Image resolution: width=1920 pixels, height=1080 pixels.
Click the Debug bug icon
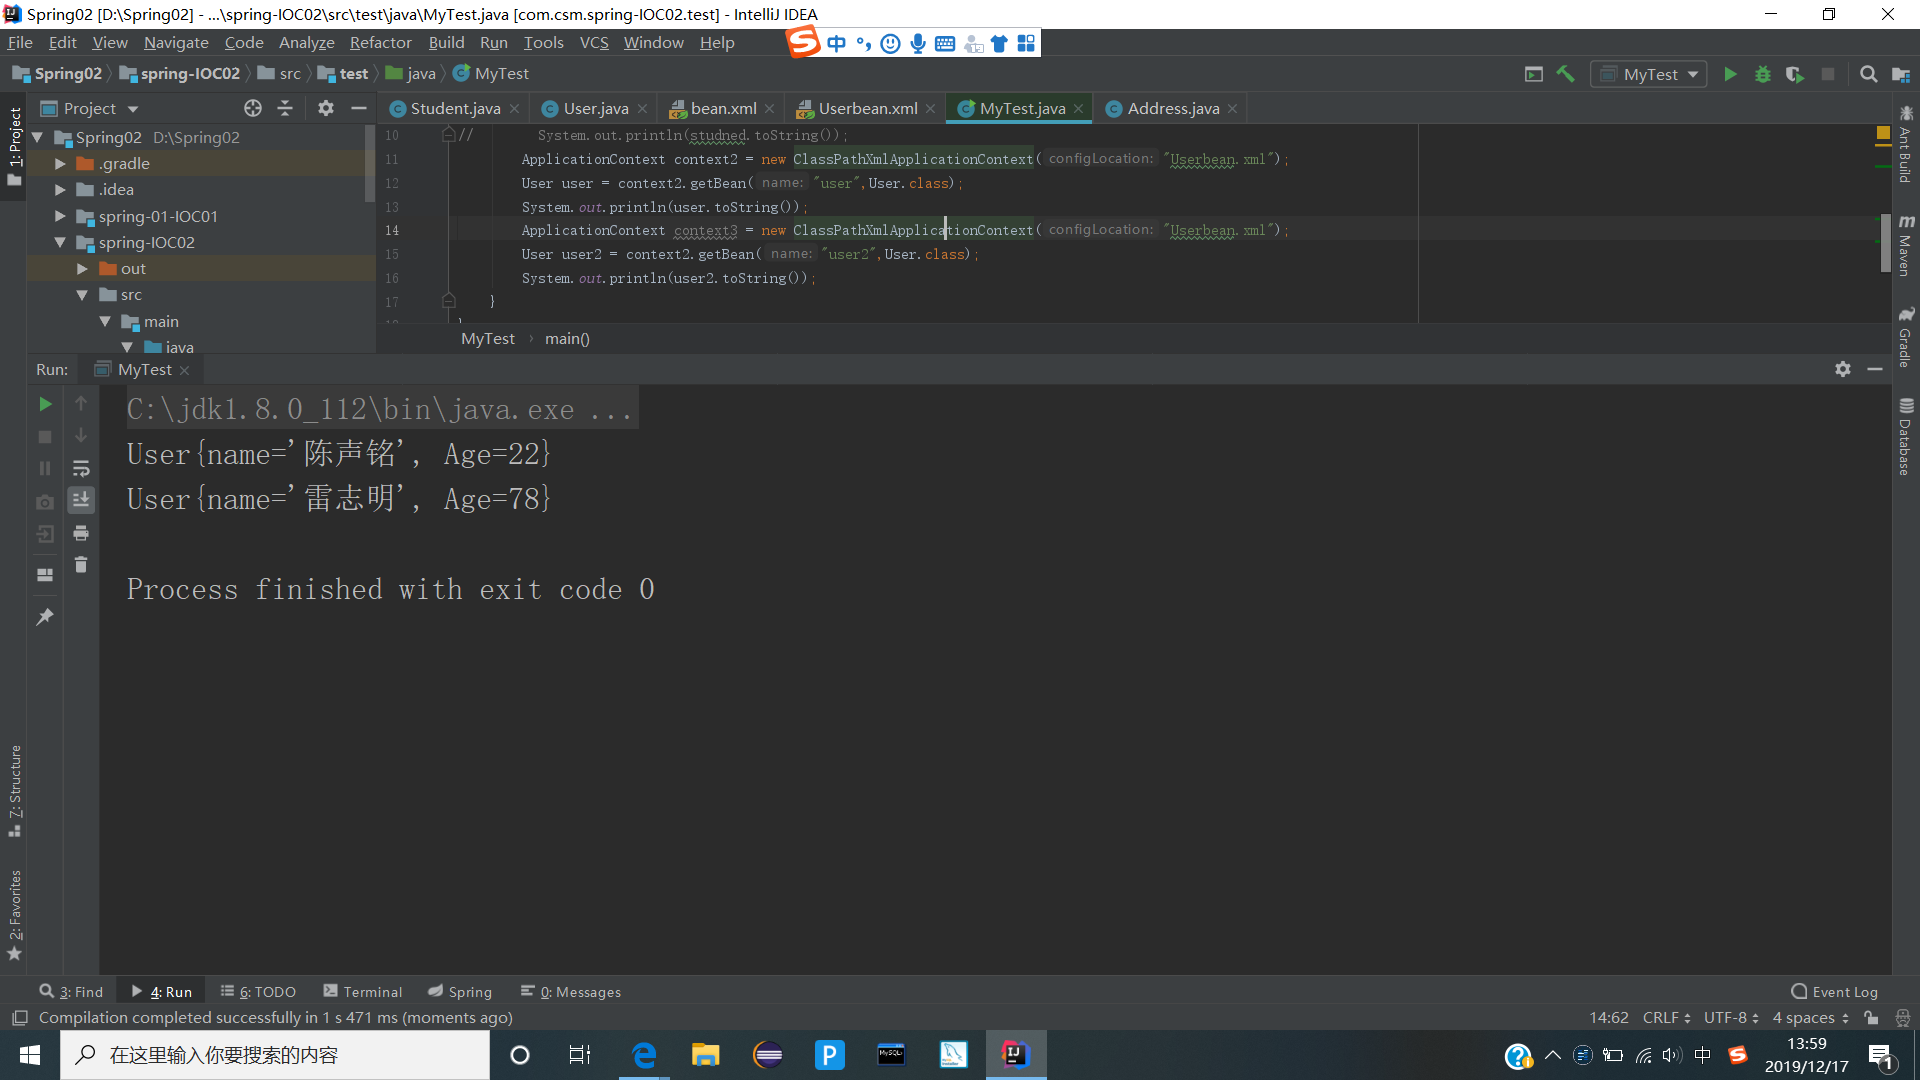tap(1763, 74)
